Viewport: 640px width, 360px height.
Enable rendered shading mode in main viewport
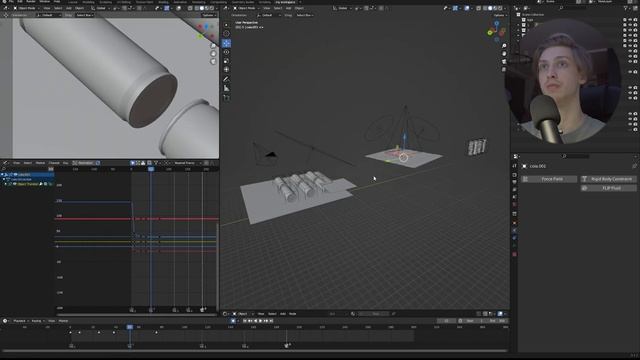pos(500,8)
